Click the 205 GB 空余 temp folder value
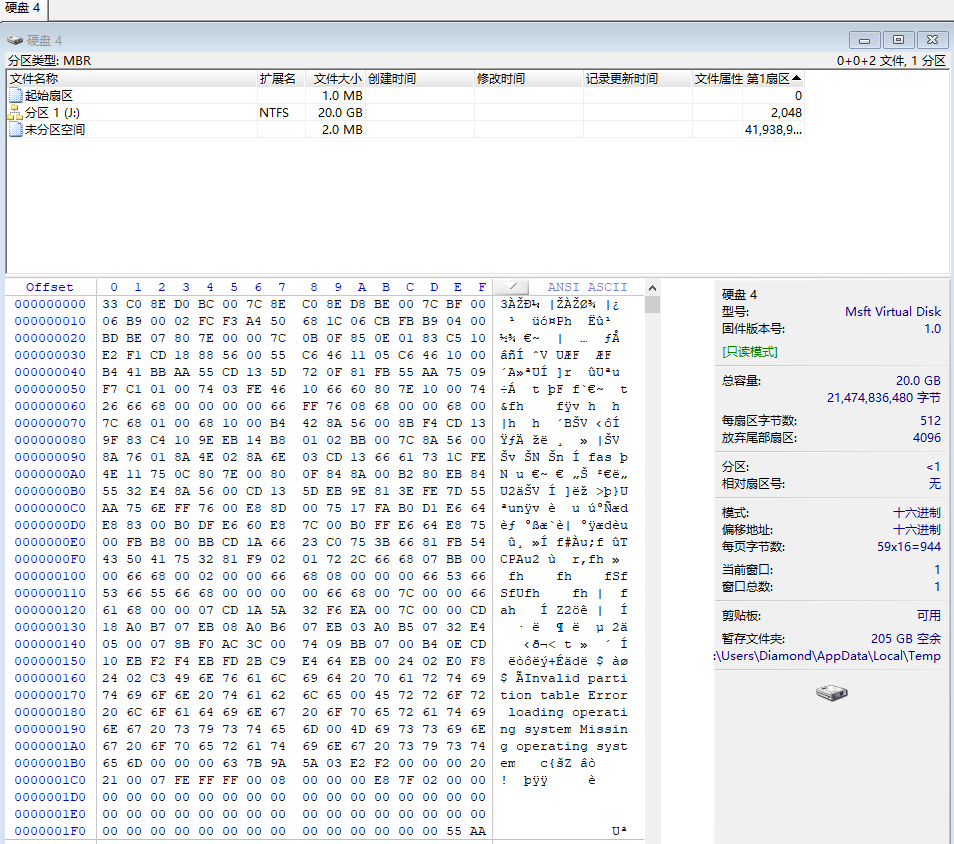The height and width of the screenshot is (844, 954). (x=905, y=638)
